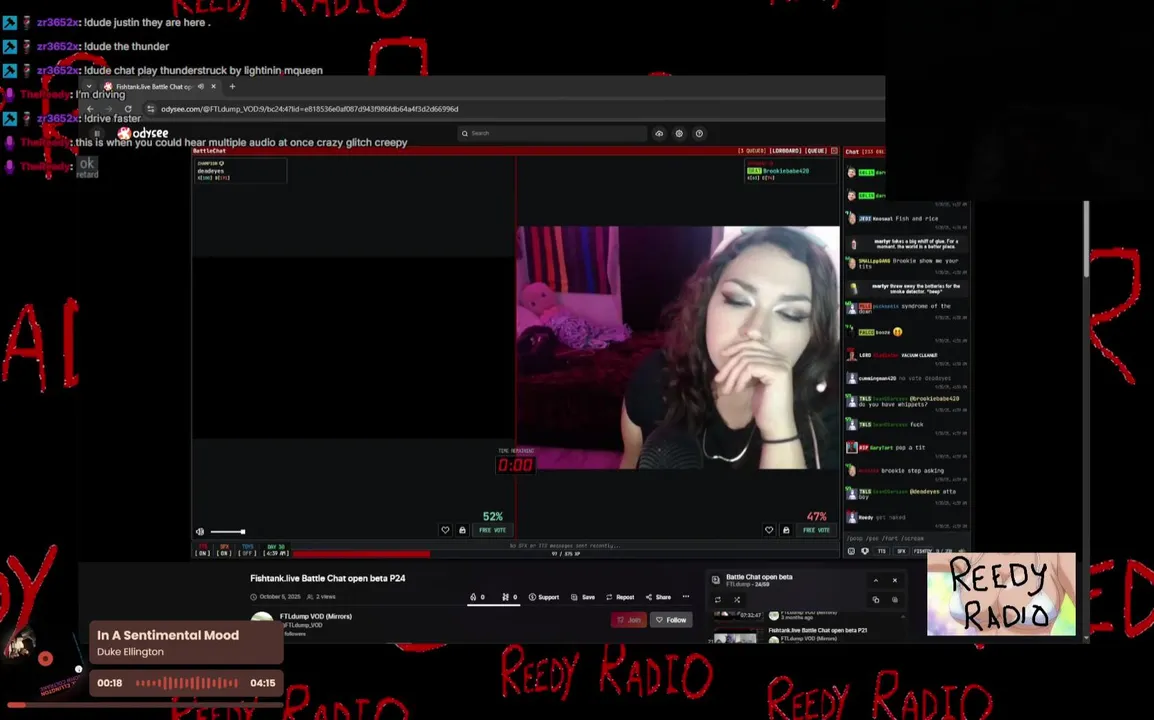Click the playlist icon beside Battle Chat open beta
The height and width of the screenshot is (720, 1154).
(715, 580)
